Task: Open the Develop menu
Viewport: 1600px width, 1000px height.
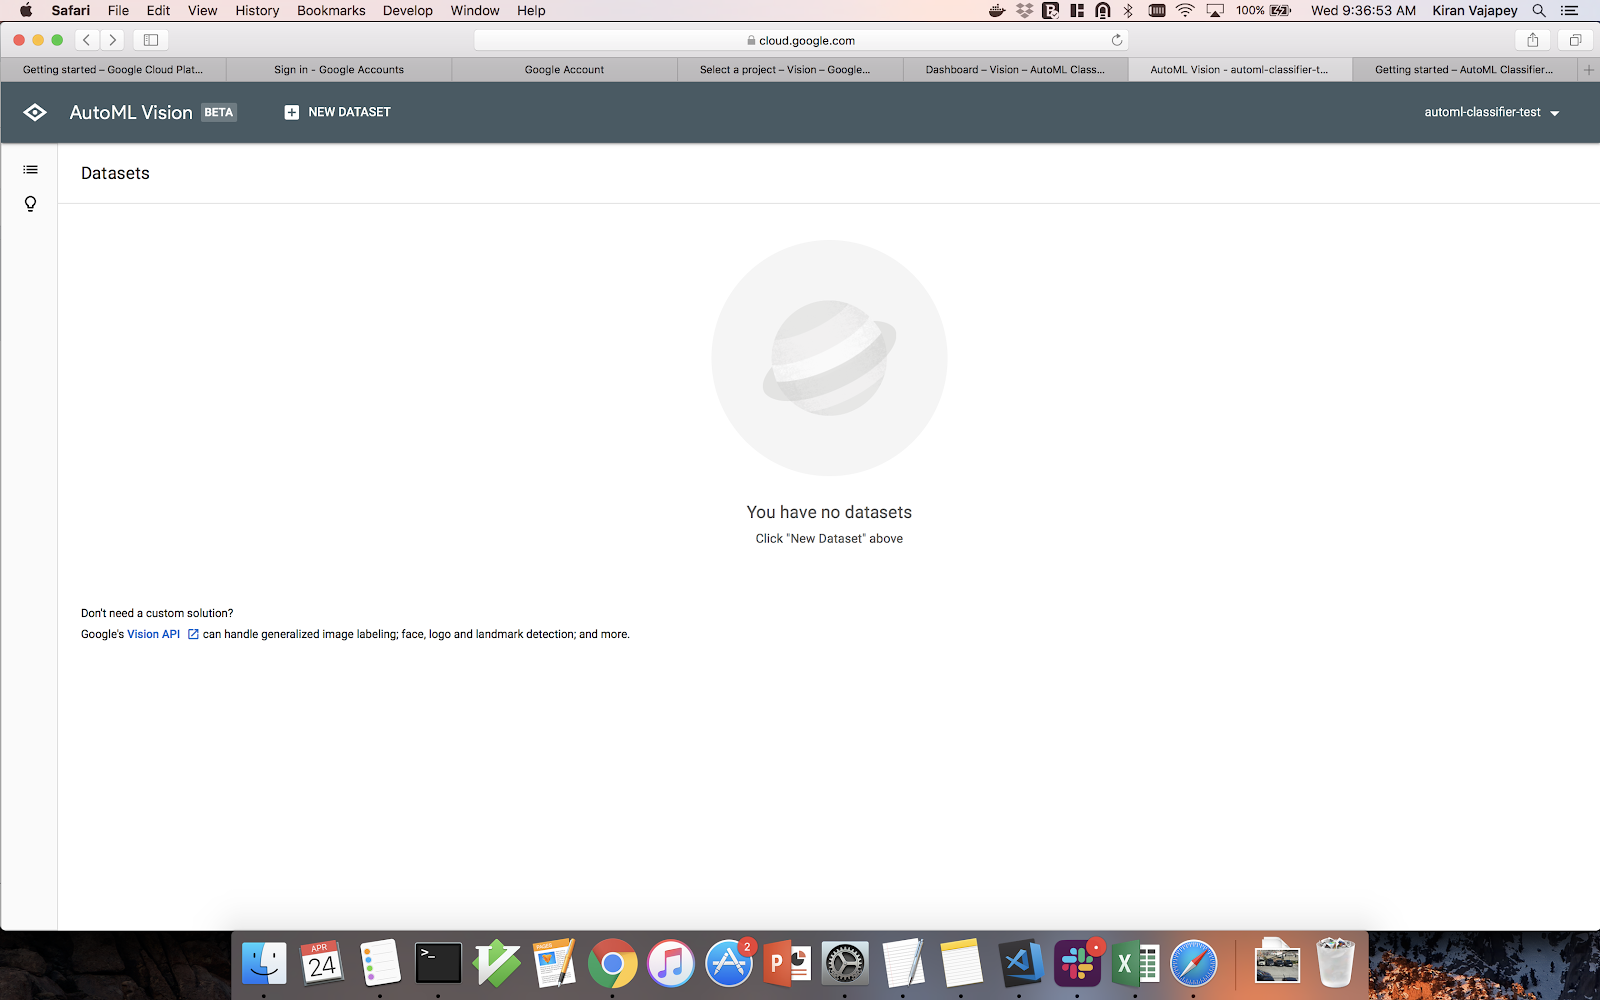Action: [407, 10]
